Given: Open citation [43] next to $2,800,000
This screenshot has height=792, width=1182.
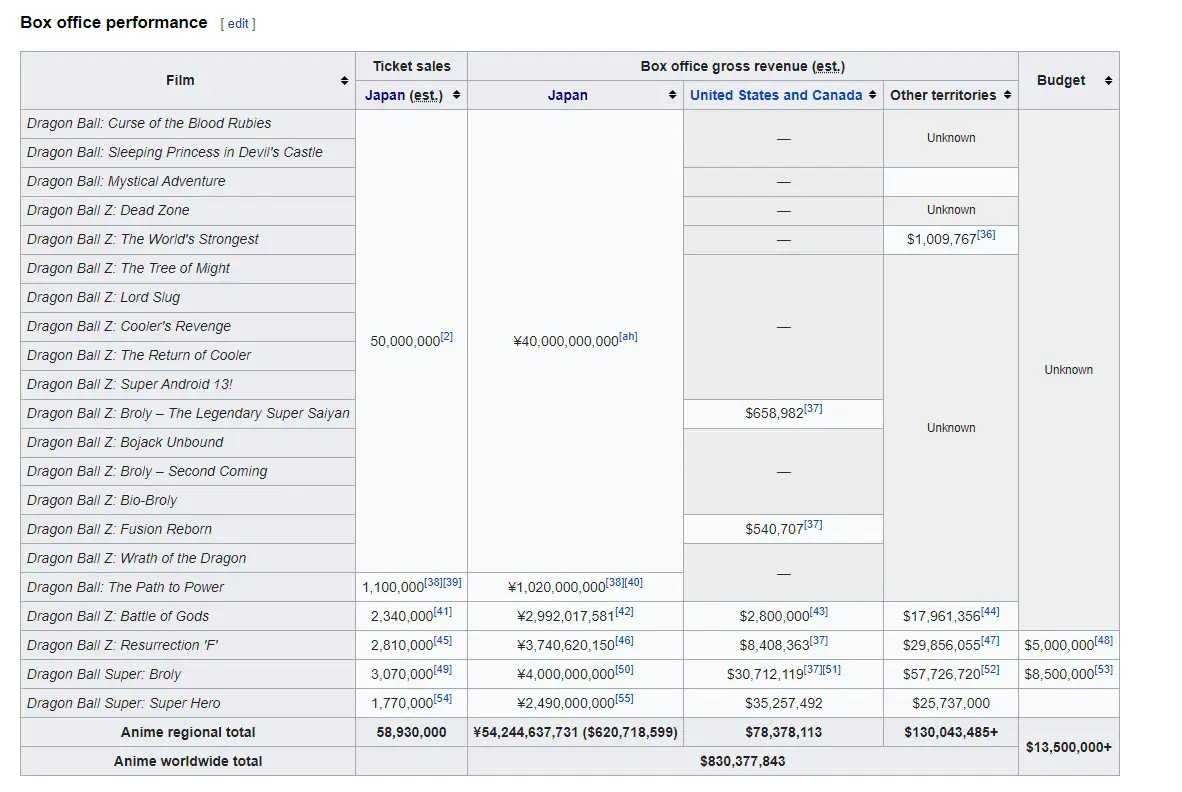Looking at the screenshot, I should coord(819,611).
